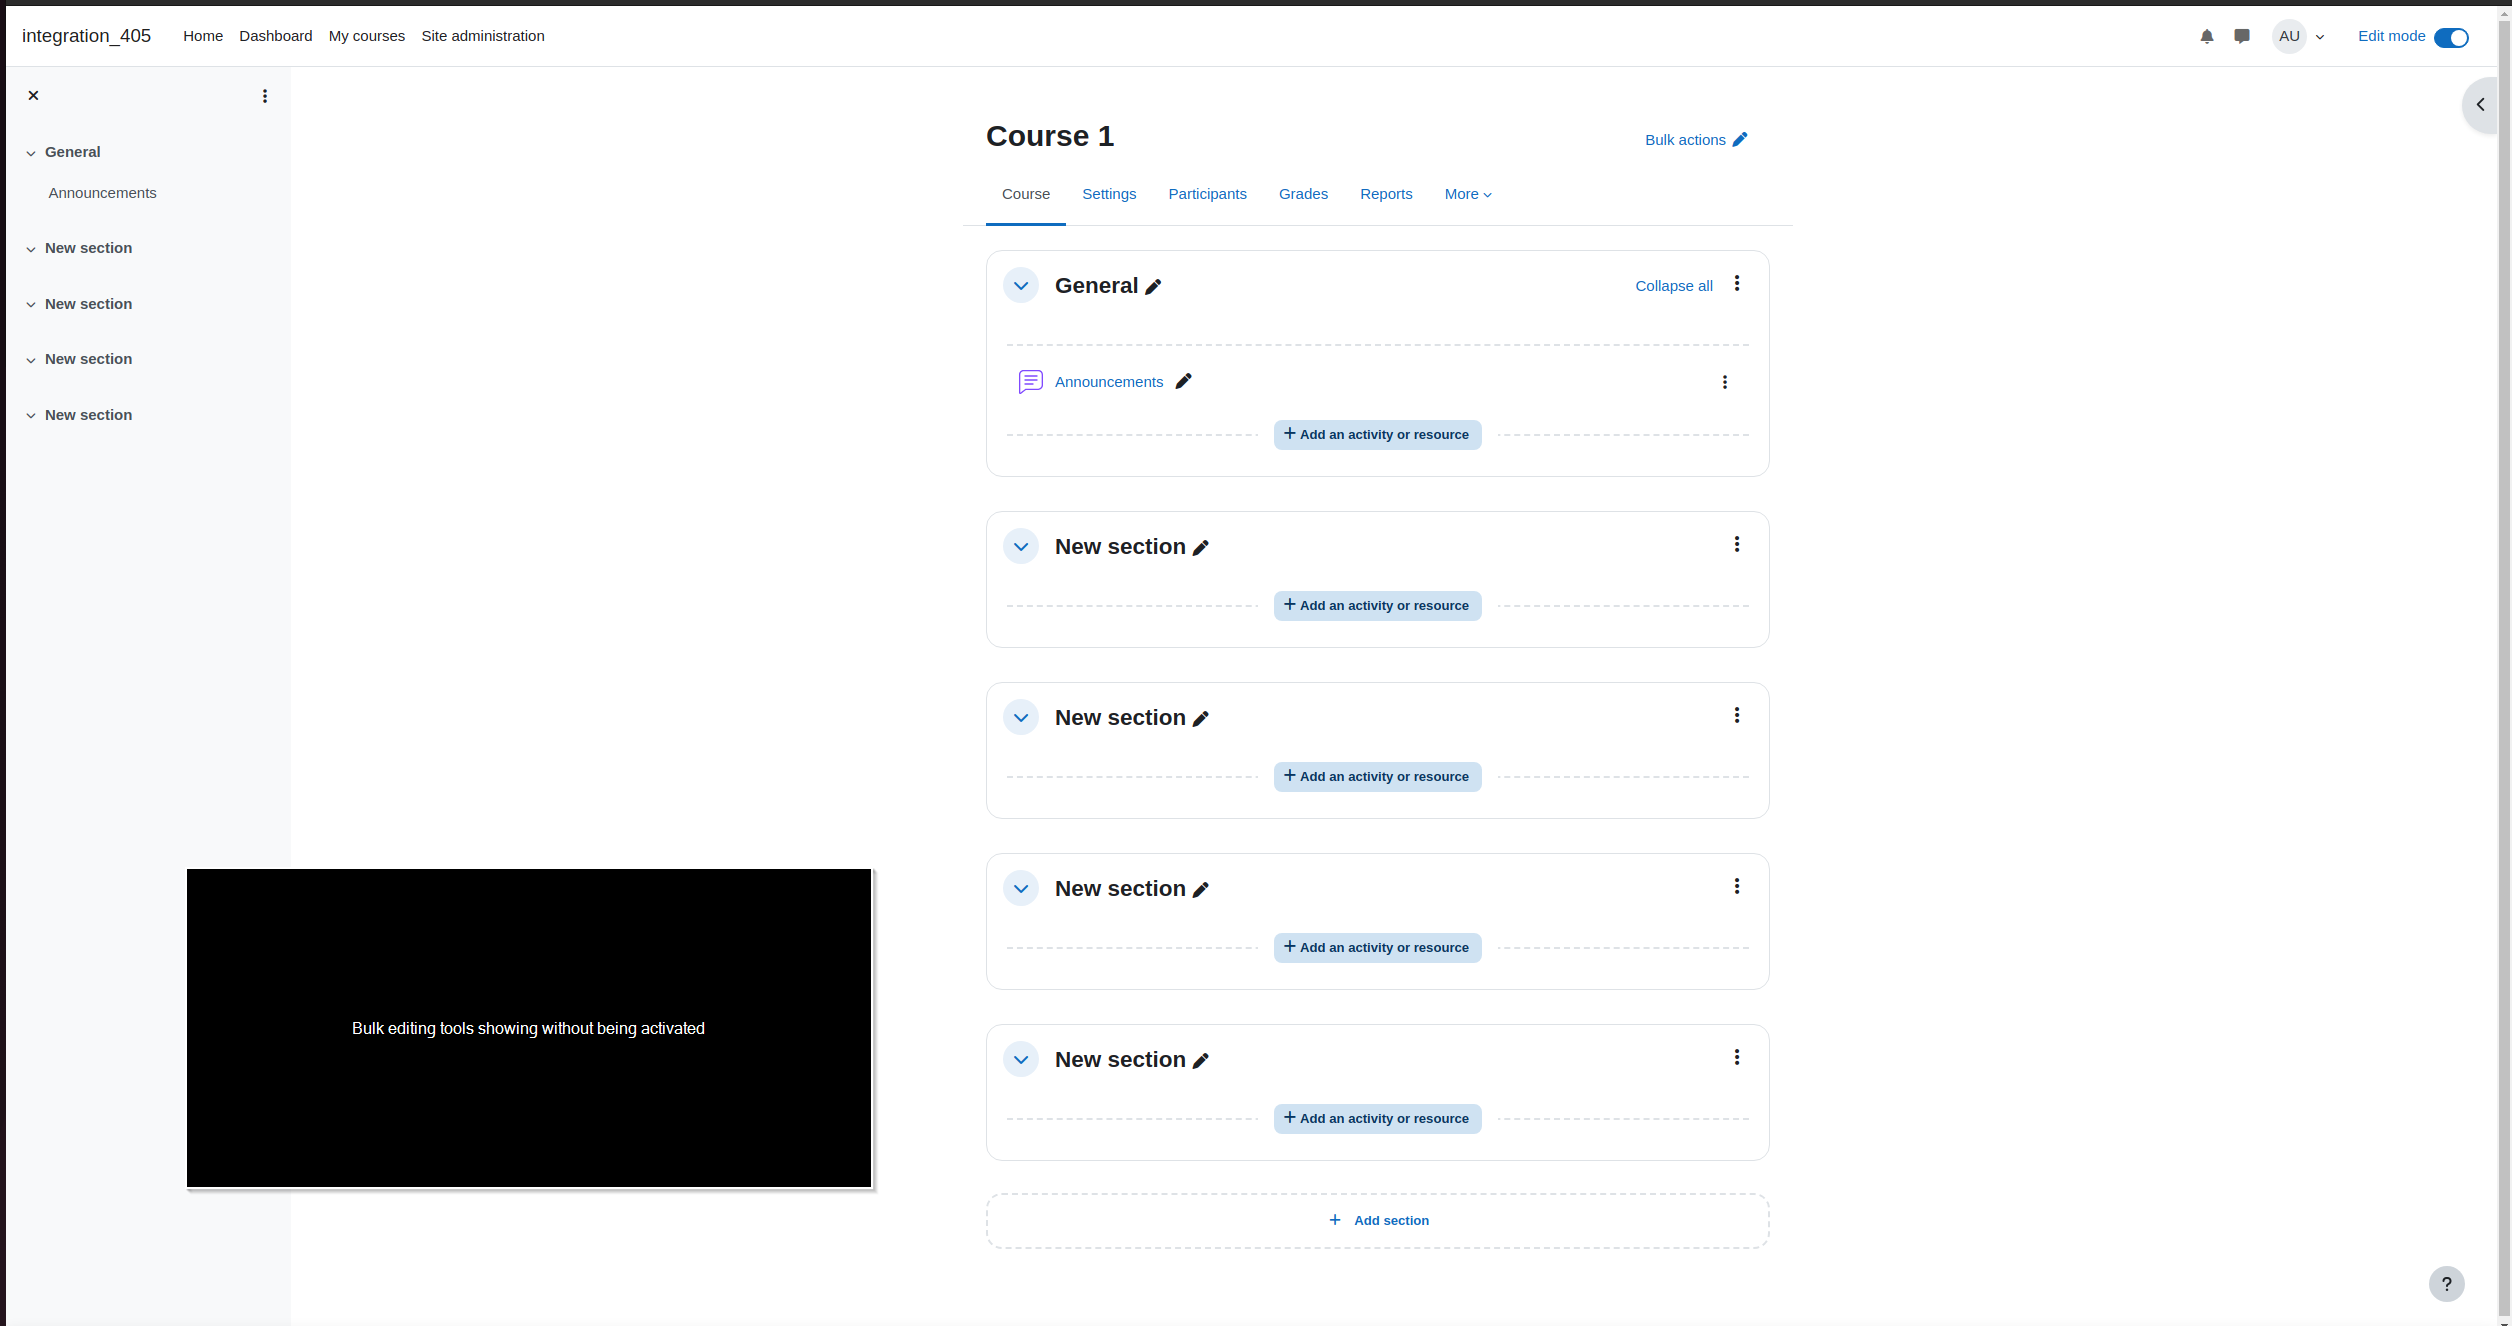Edit the General section name pencil
This screenshot has height=1326, width=2512.
point(1153,287)
